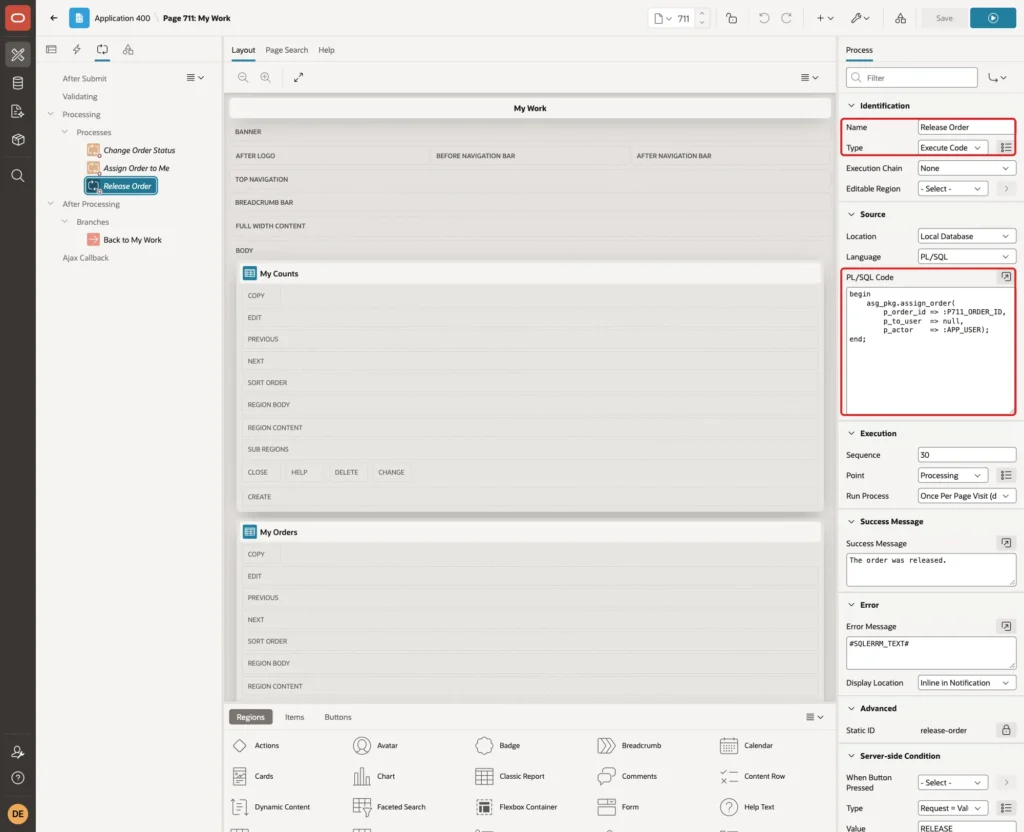The image size is (1024, 832).
Task: Open the Point Processing dropdown
Action: (952, 475)
